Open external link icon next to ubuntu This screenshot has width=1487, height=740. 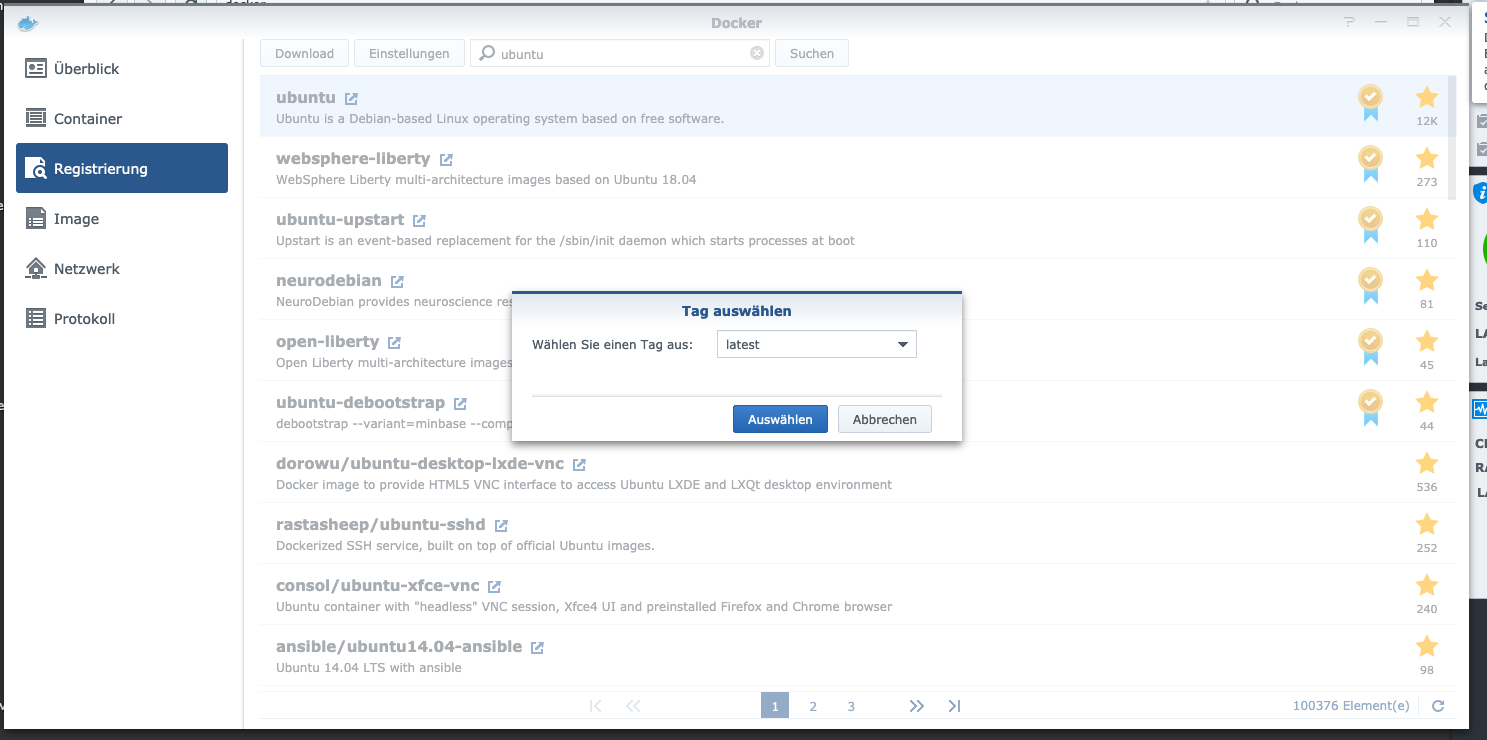(351, 99)
